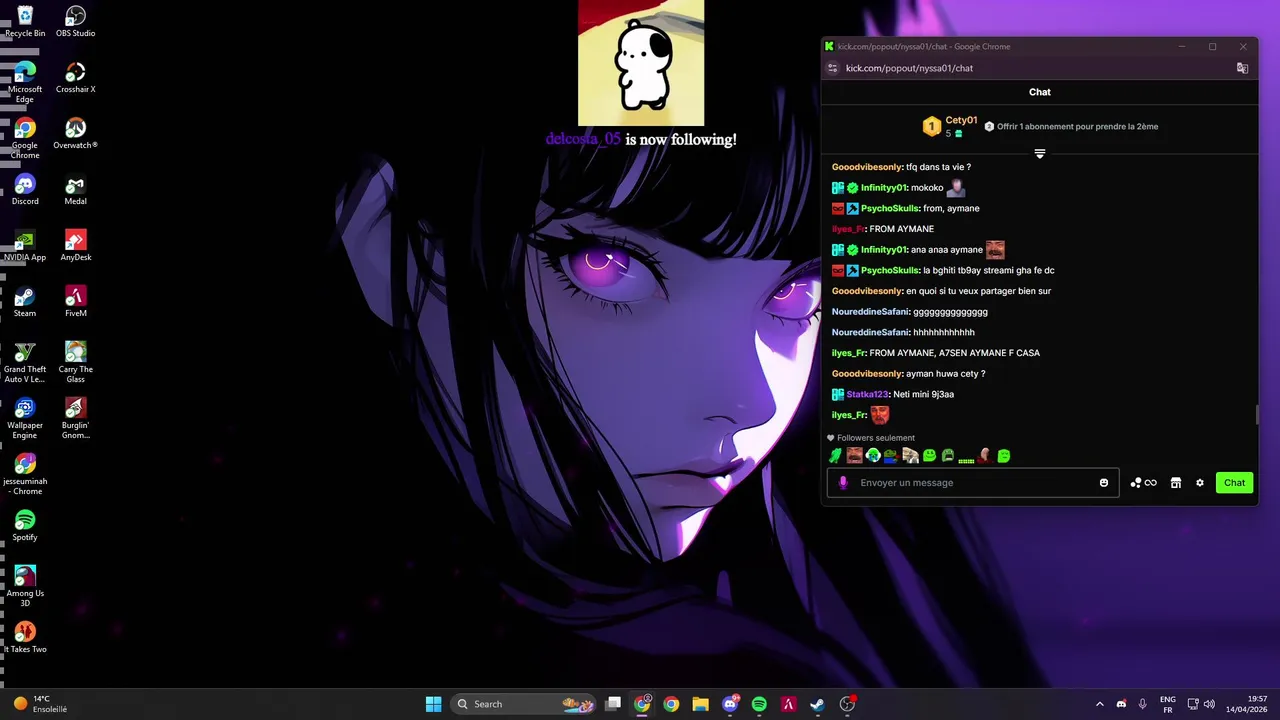Screen dimensions: 1280x720
Task: Select the NVIDIA App desktop icon
Action: click(x=25, y=245)
